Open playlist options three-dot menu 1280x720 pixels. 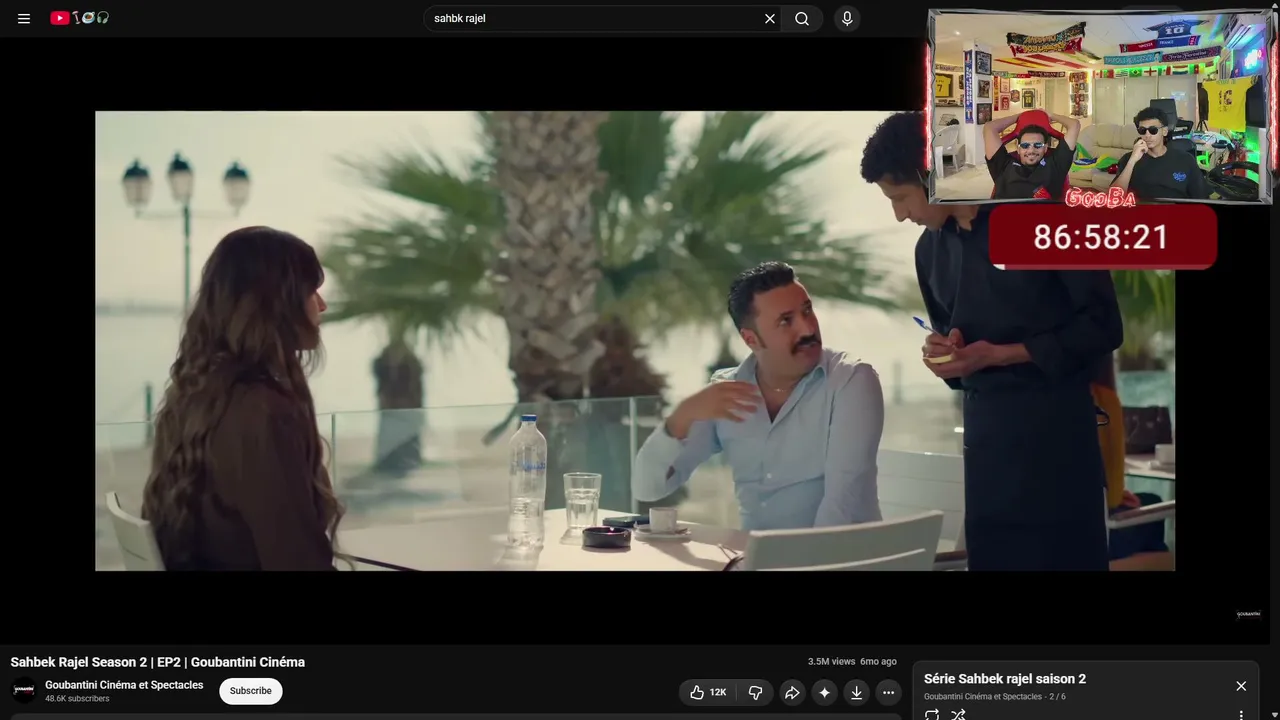coord(1241,715)
